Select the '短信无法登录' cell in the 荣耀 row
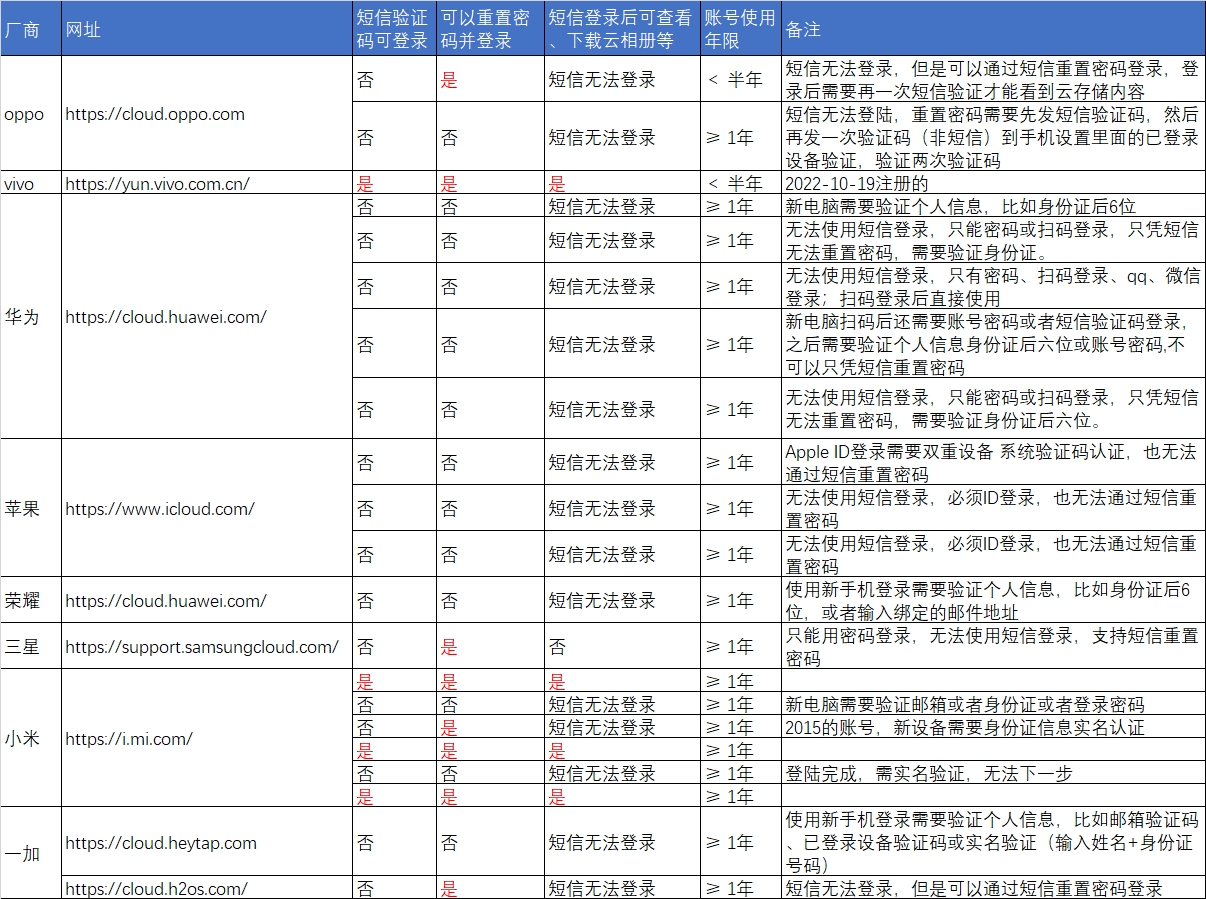The width and height of the screenshot is (1206, 899). click(622, 600)
